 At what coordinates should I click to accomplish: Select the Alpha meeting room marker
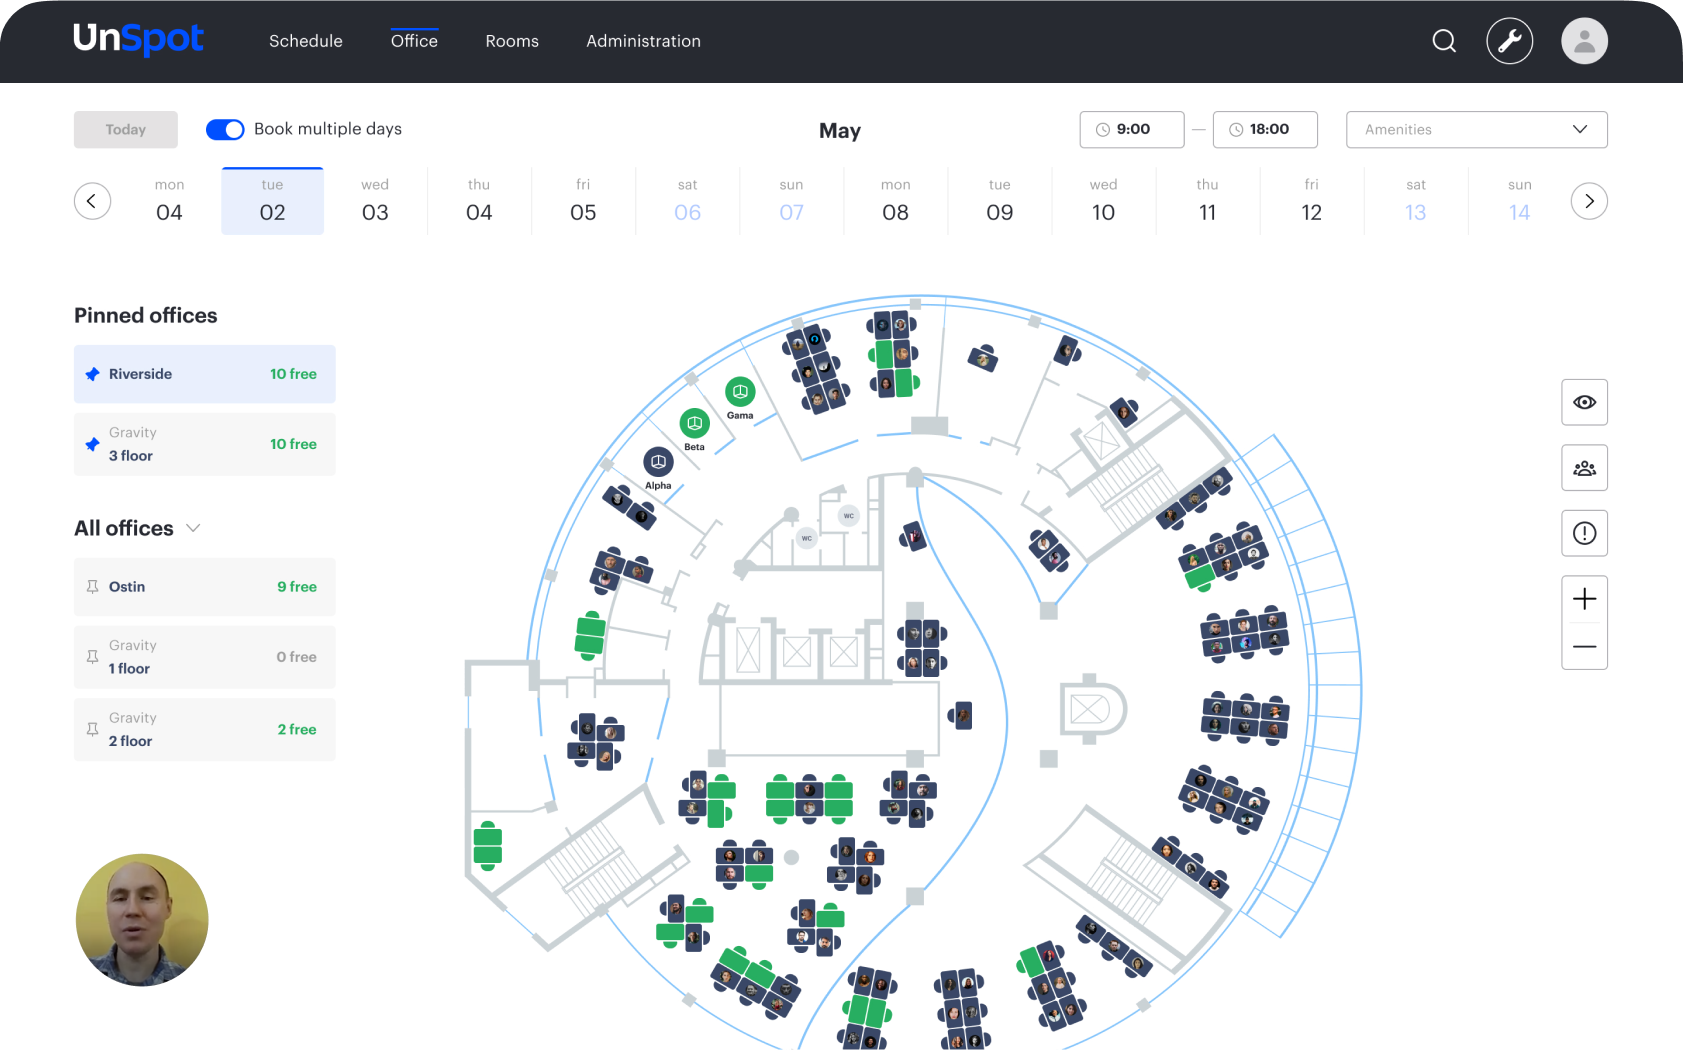[658, 462]
